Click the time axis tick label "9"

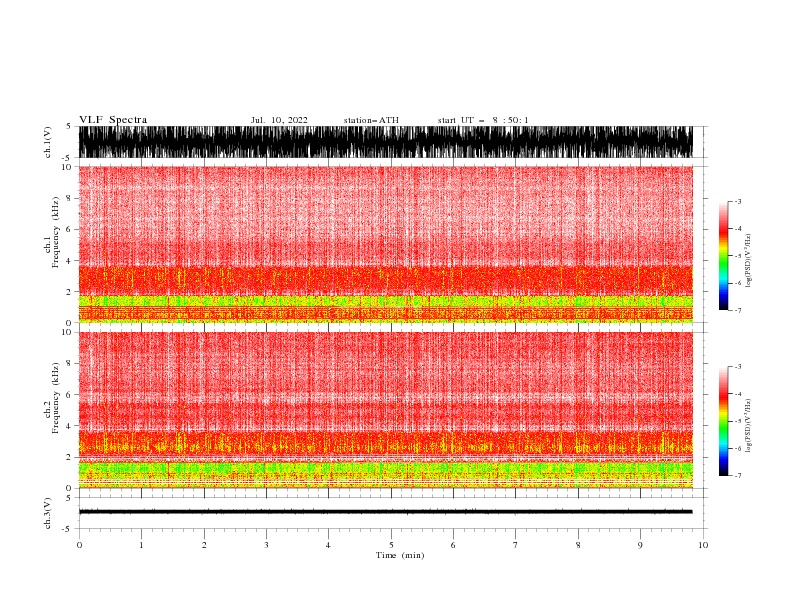click(640, 545)
